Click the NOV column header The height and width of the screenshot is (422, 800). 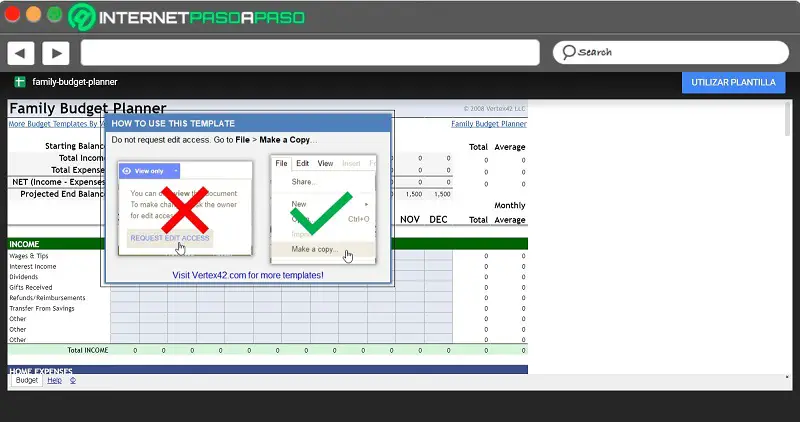(x=410, y=219)
